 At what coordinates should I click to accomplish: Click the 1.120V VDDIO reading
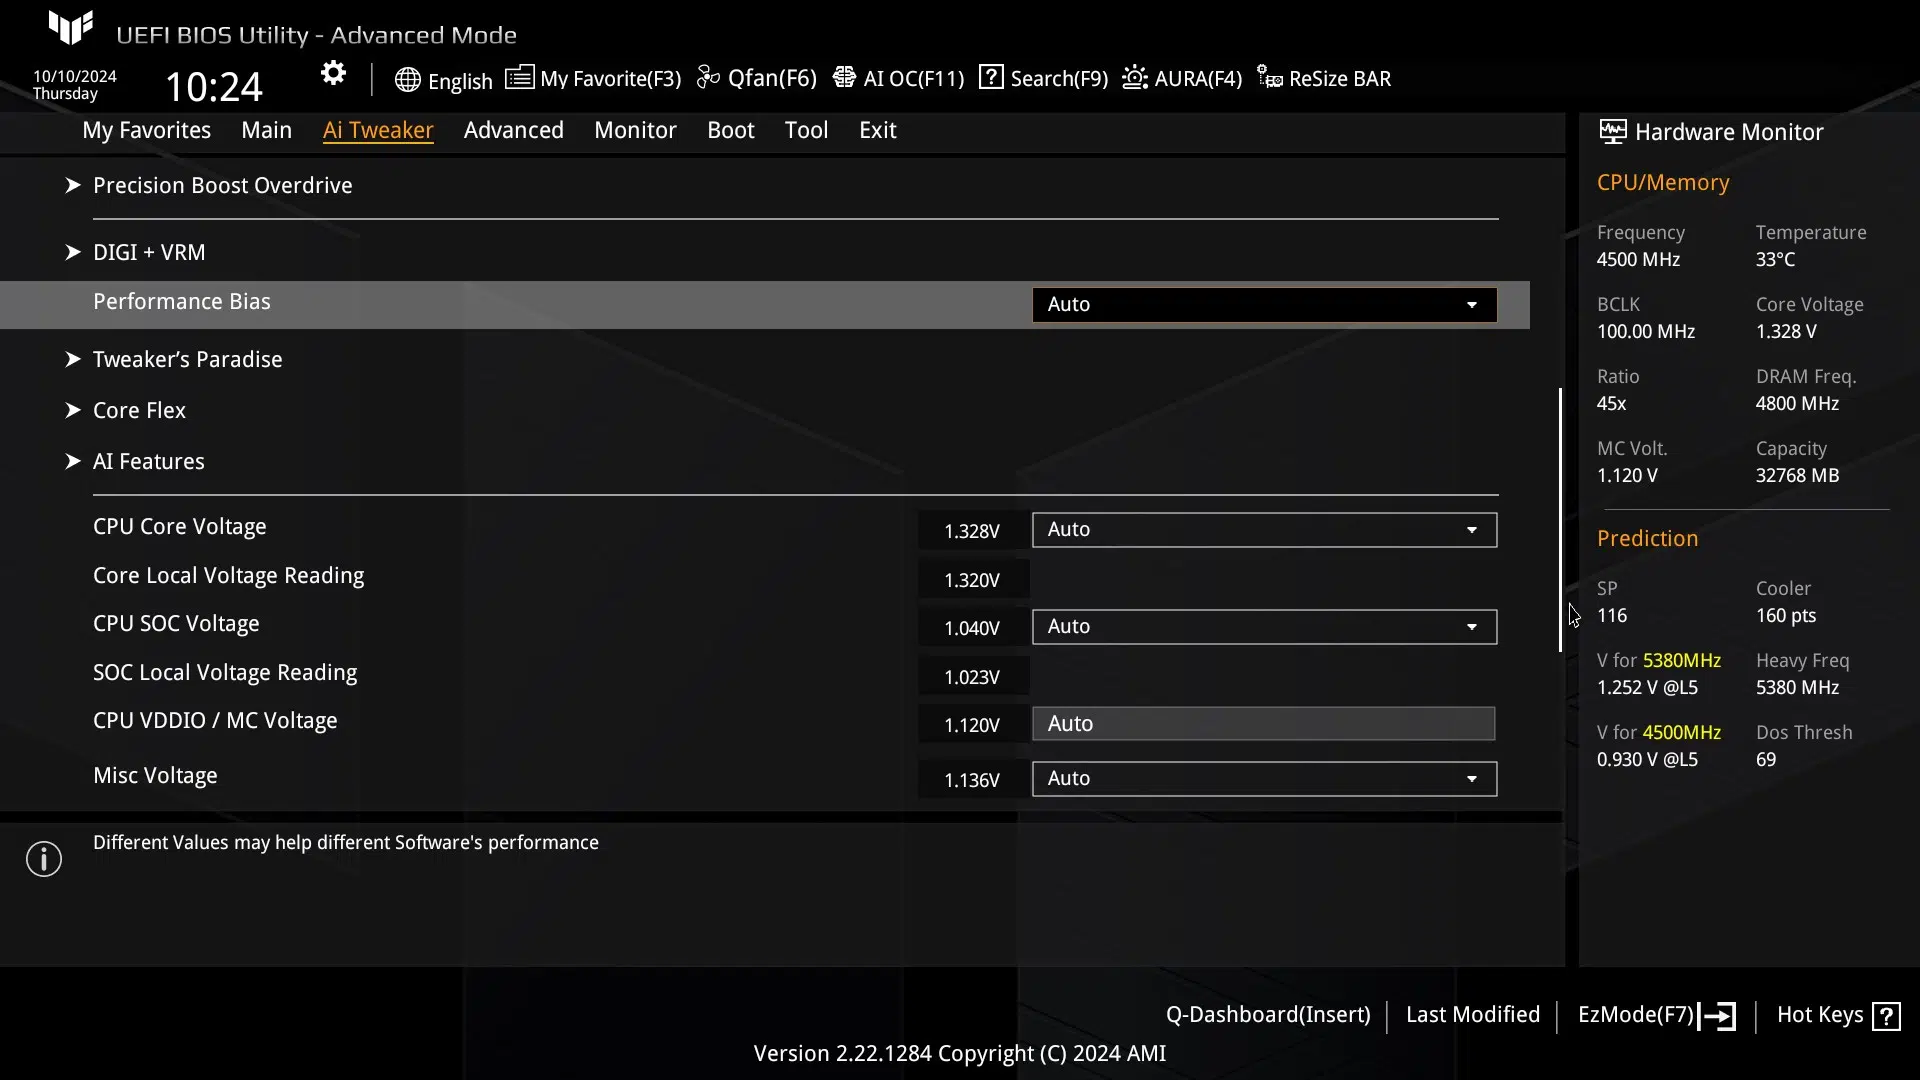[x=972, y=725]
